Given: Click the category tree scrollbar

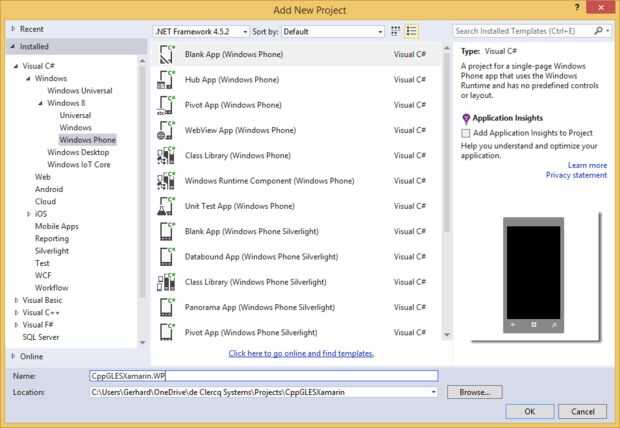Looking at the screenshot, I should [x=142, y=182].
